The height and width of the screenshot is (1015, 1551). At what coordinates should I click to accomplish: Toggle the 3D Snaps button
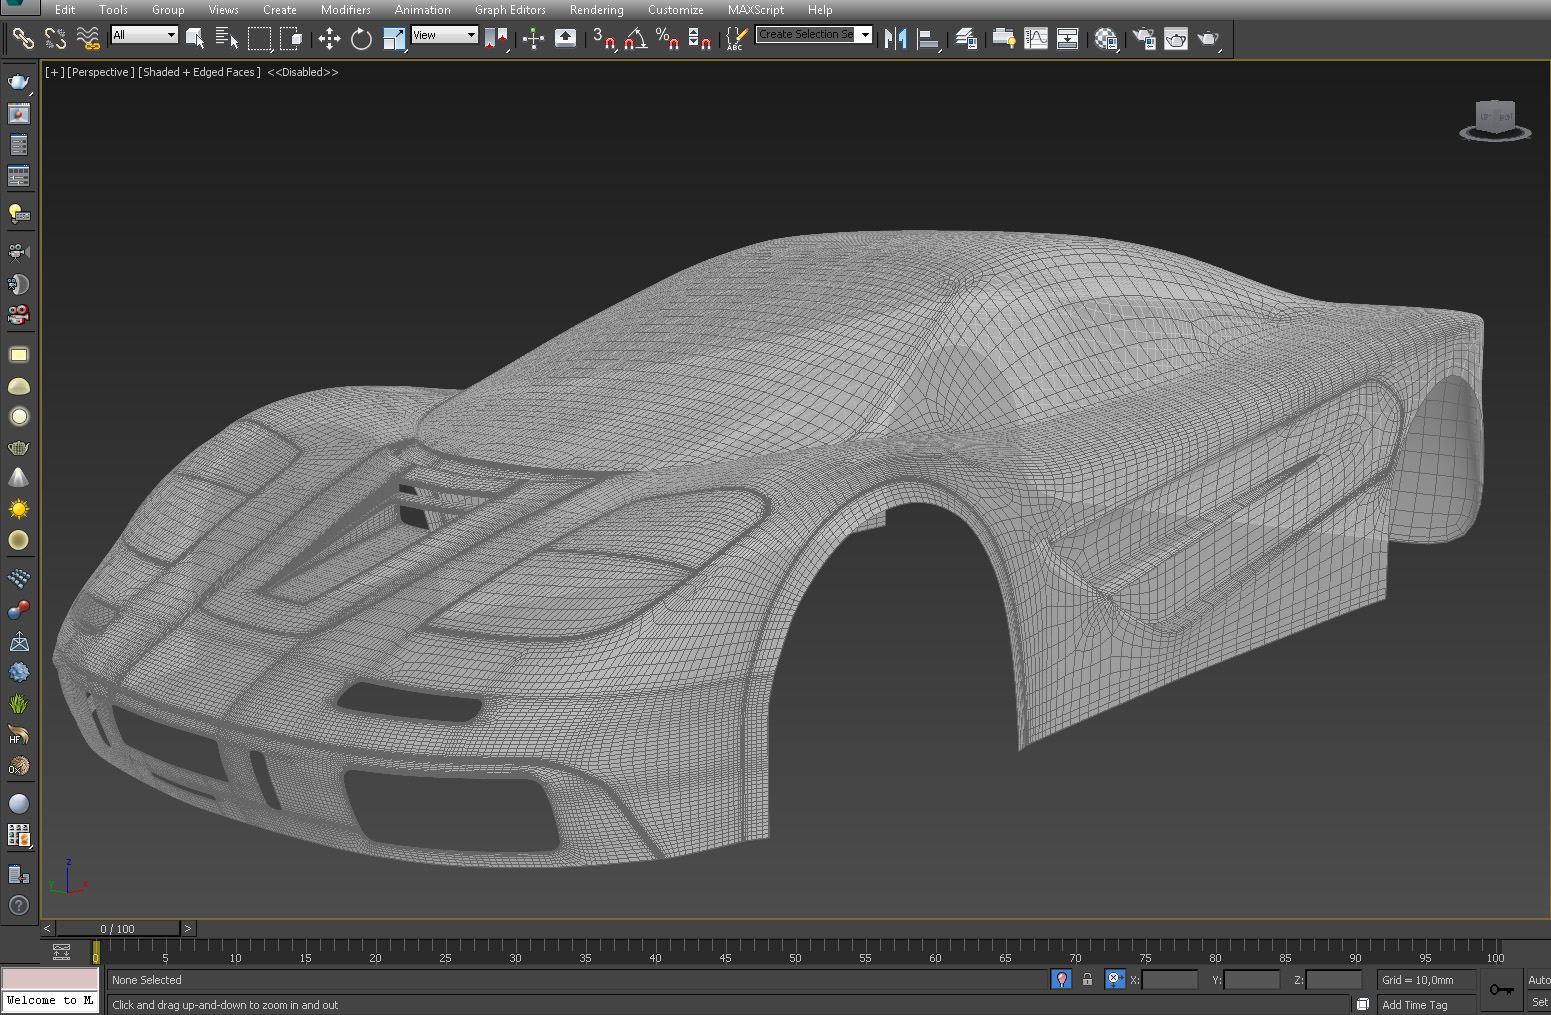point(603,39)
